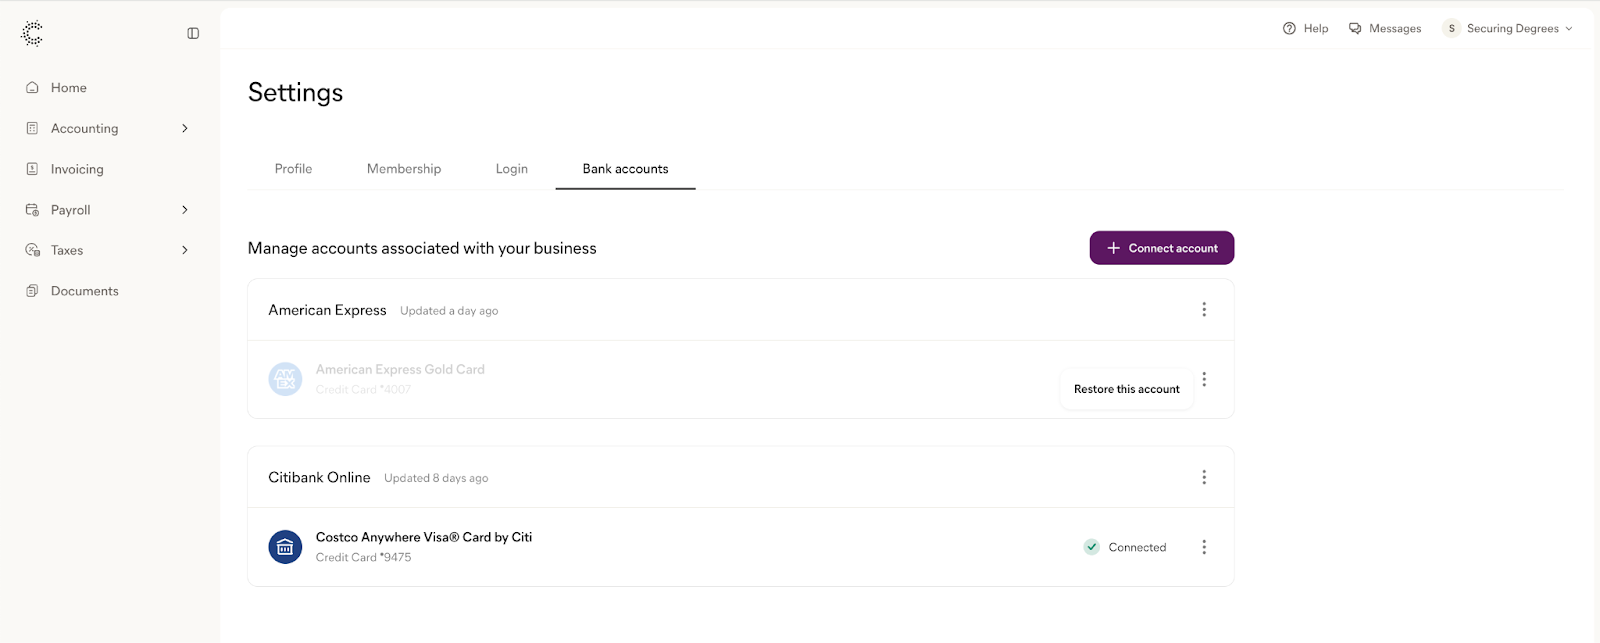Click the Taxes icon in sidebar
This screenshot has width=1600, height=643.
[x=32, y=250]
